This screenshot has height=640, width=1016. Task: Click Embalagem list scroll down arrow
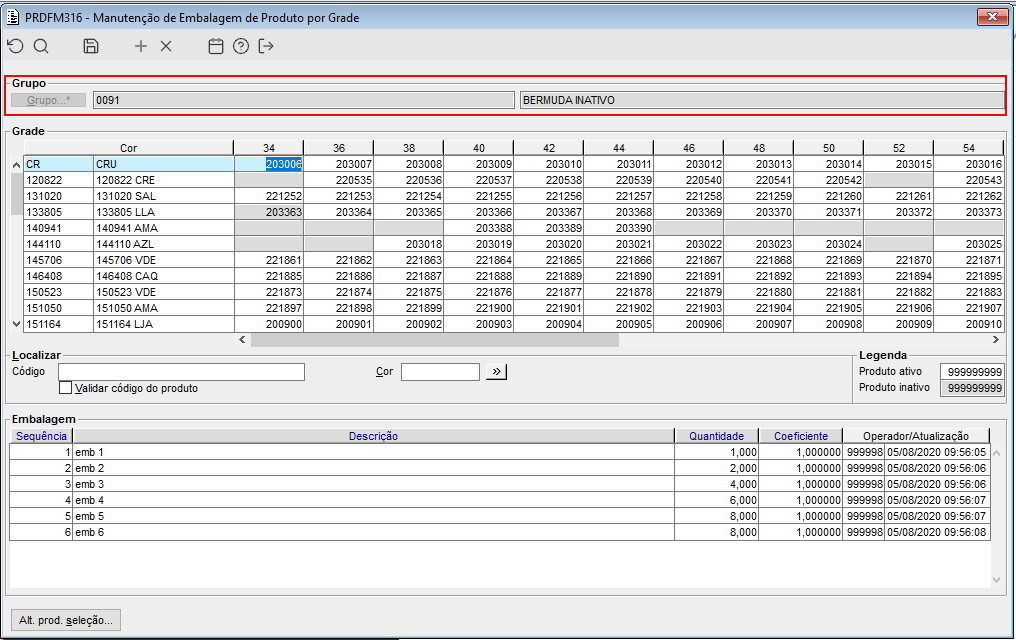click(x=997, y=580)
